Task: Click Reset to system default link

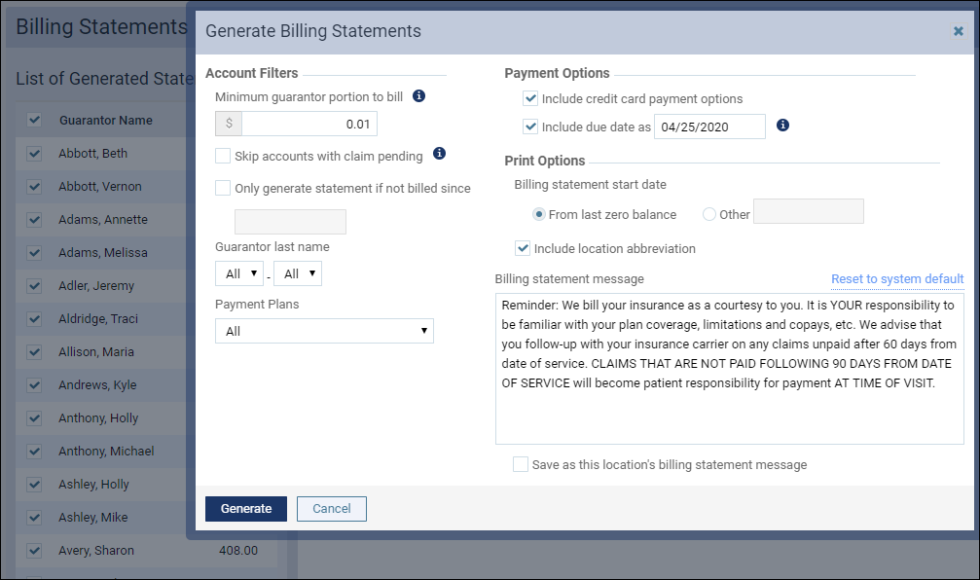Action: (896, 279)
